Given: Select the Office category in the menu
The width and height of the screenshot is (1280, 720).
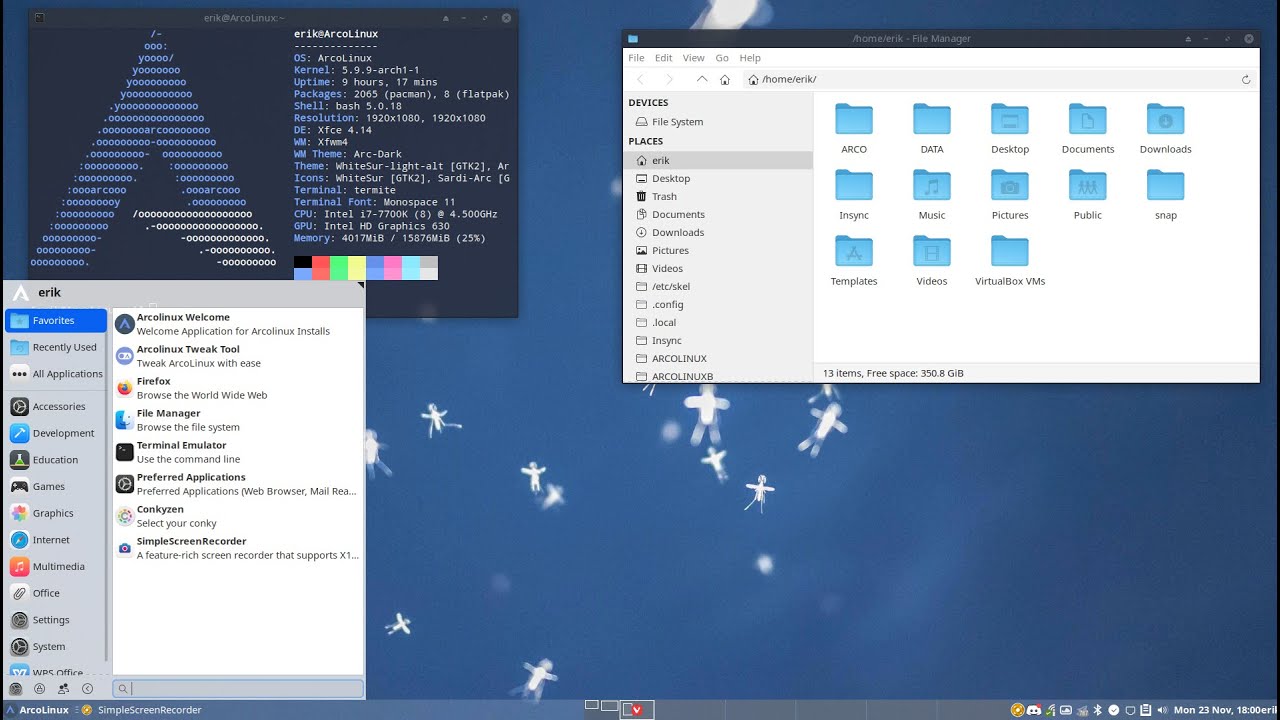Looking at the screenshot, I should click(56, 593).
